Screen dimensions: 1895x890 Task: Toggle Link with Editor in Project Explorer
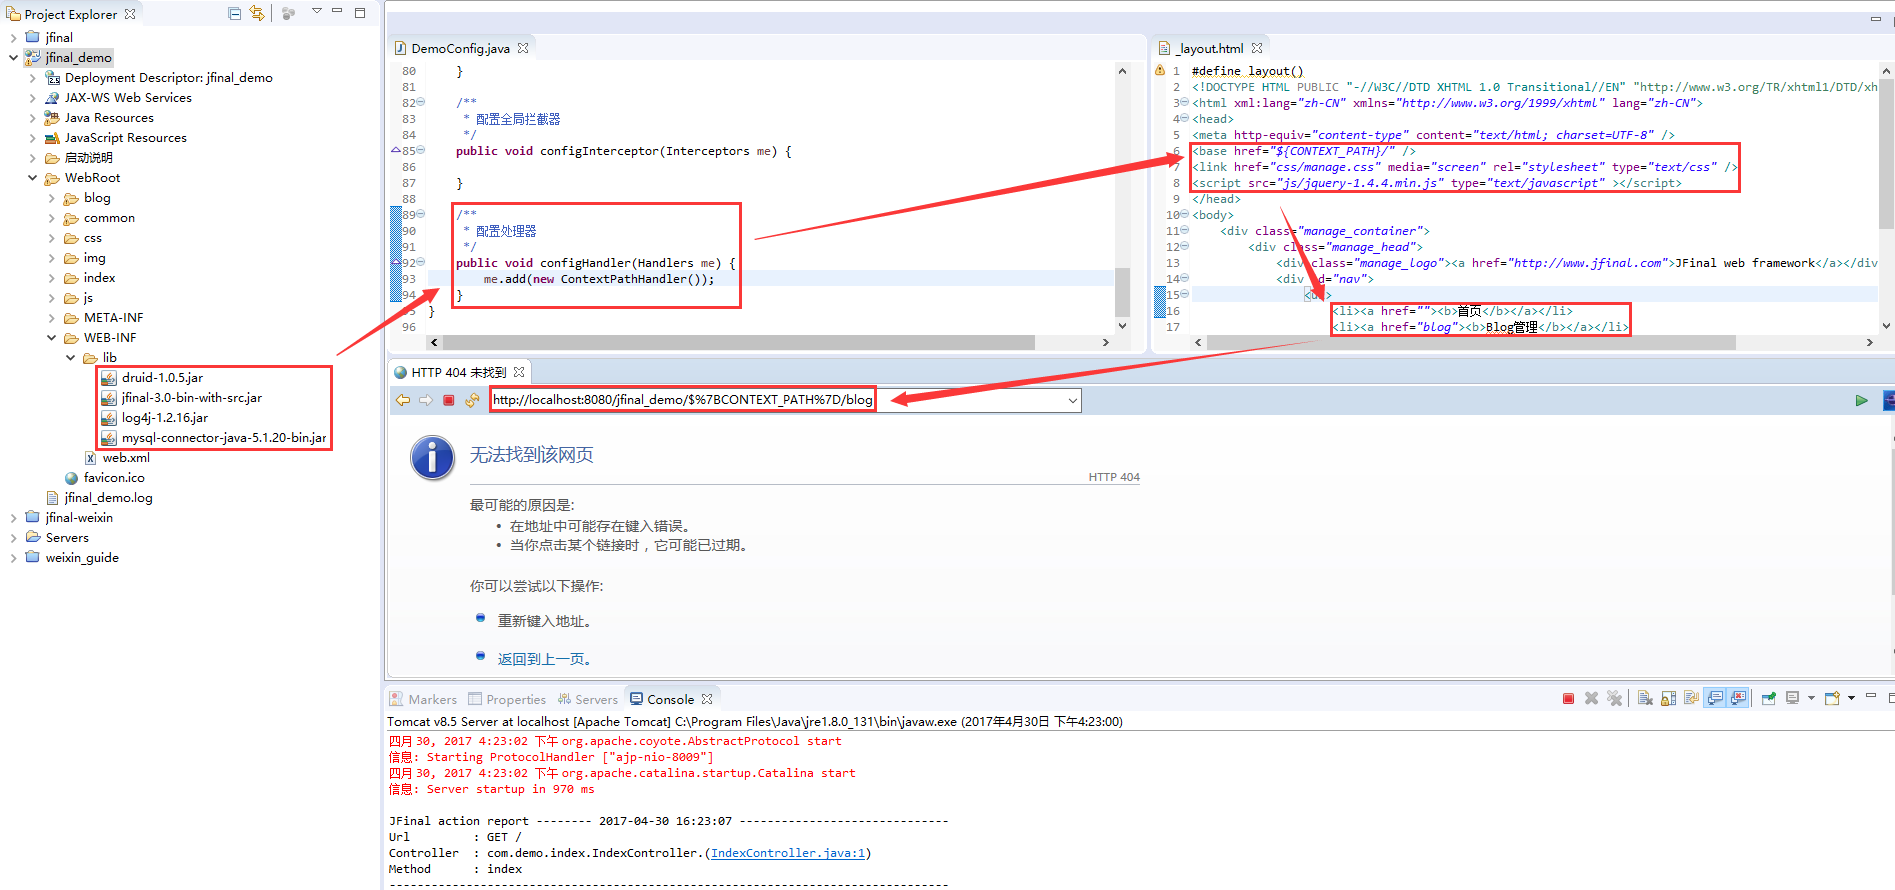pyautogui.click(x=257, y=14)
